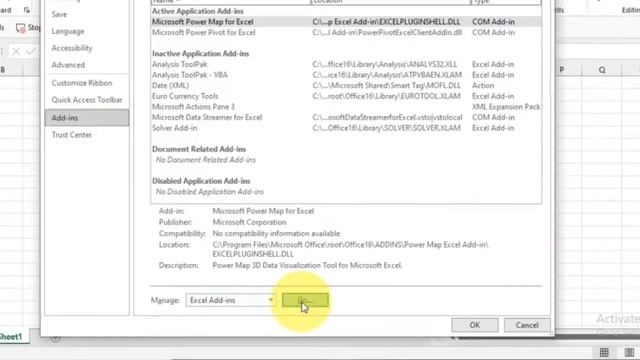This screenshot has width=640, height=360.
Task: Click EXCELPLUGINSHELL.DLL location text in list
Action: [x=386, y=22]
